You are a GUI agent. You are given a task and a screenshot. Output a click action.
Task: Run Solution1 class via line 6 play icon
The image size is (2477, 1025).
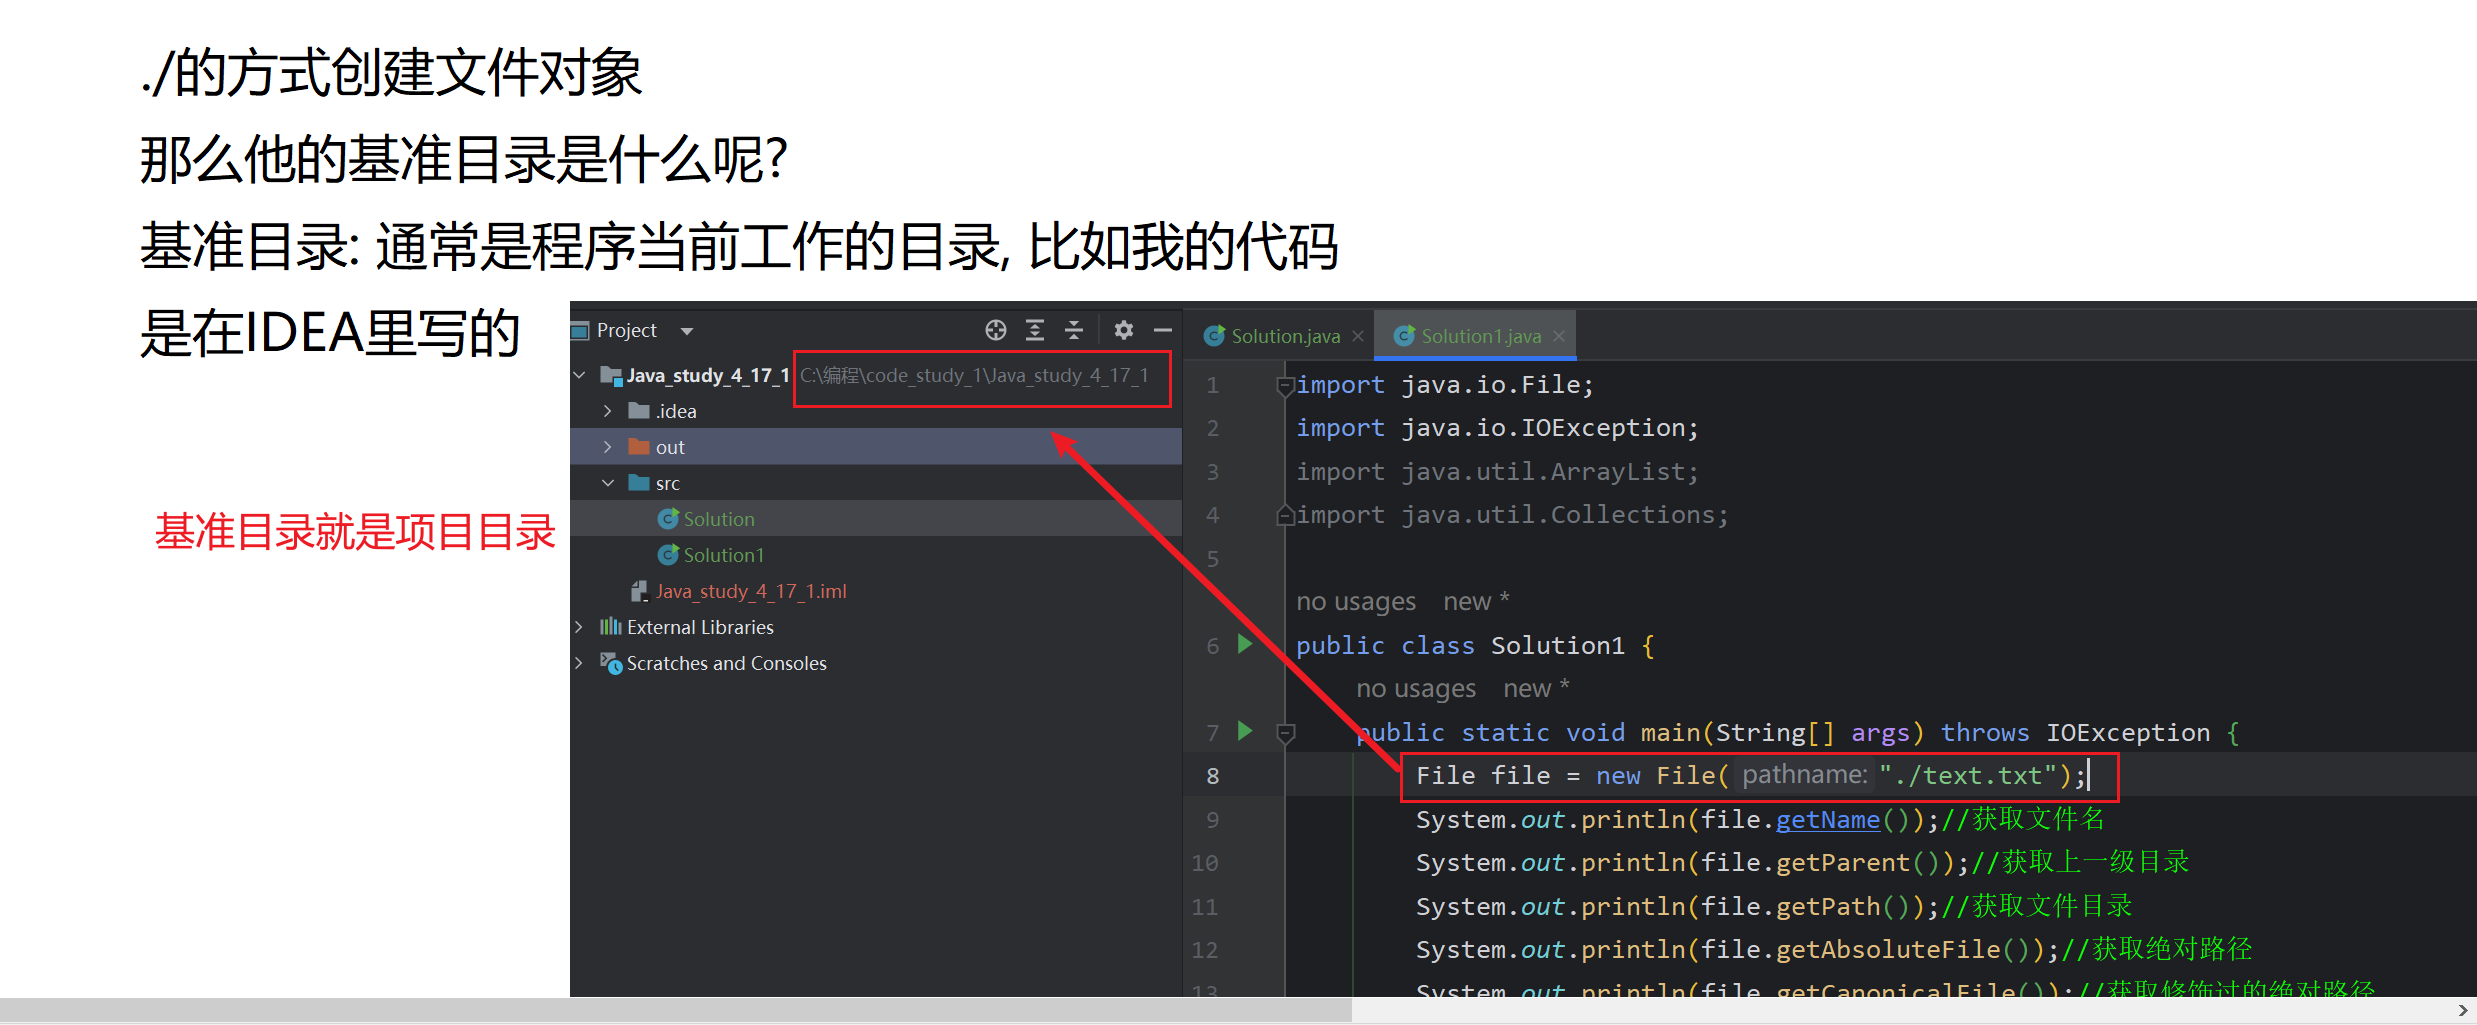click(1244, 645)
